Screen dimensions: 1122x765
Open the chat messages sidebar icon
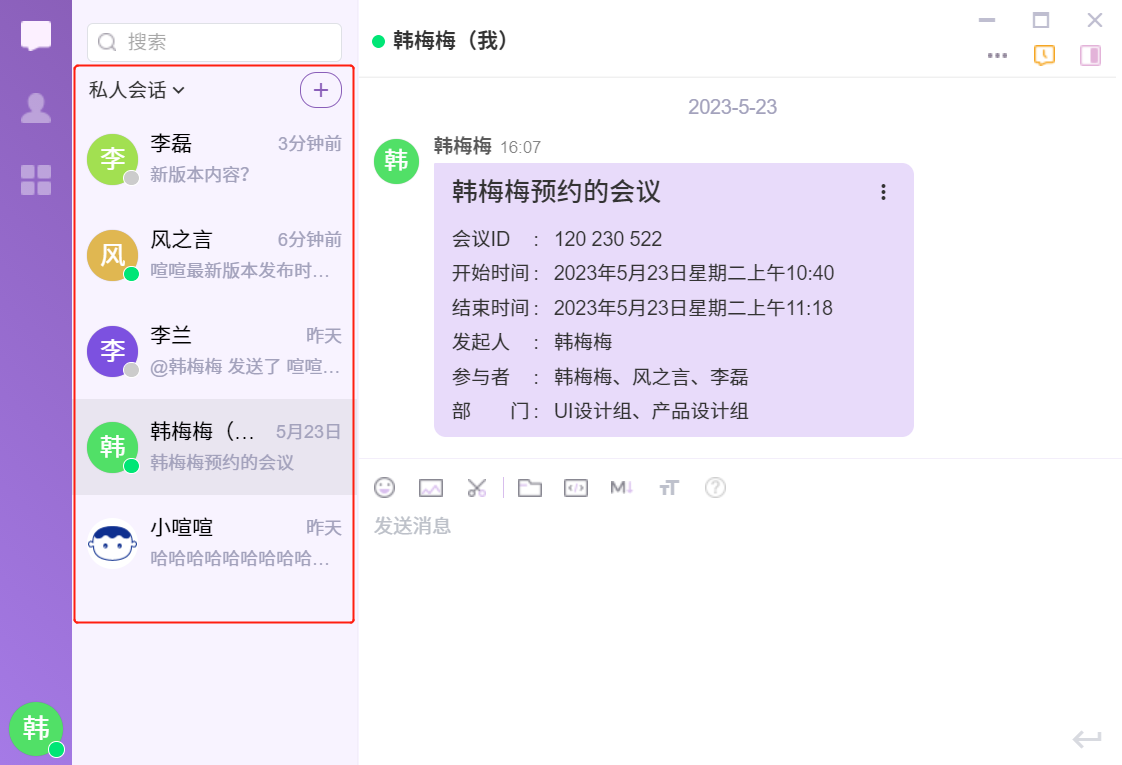click(36, 36)
